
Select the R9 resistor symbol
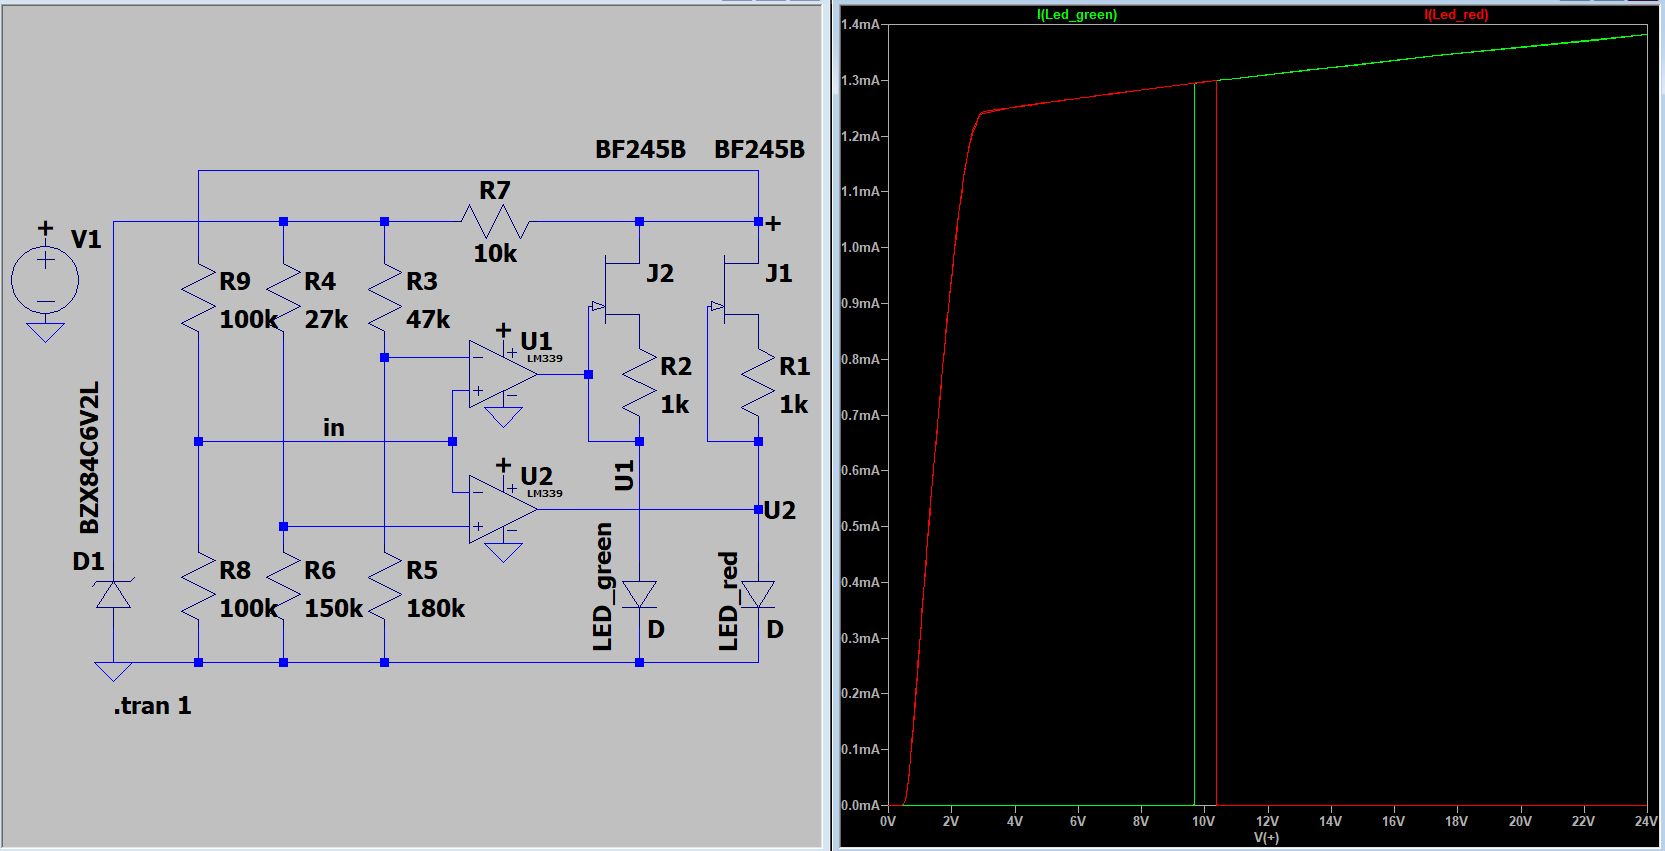pyautogui.click(x=199, y=298)
